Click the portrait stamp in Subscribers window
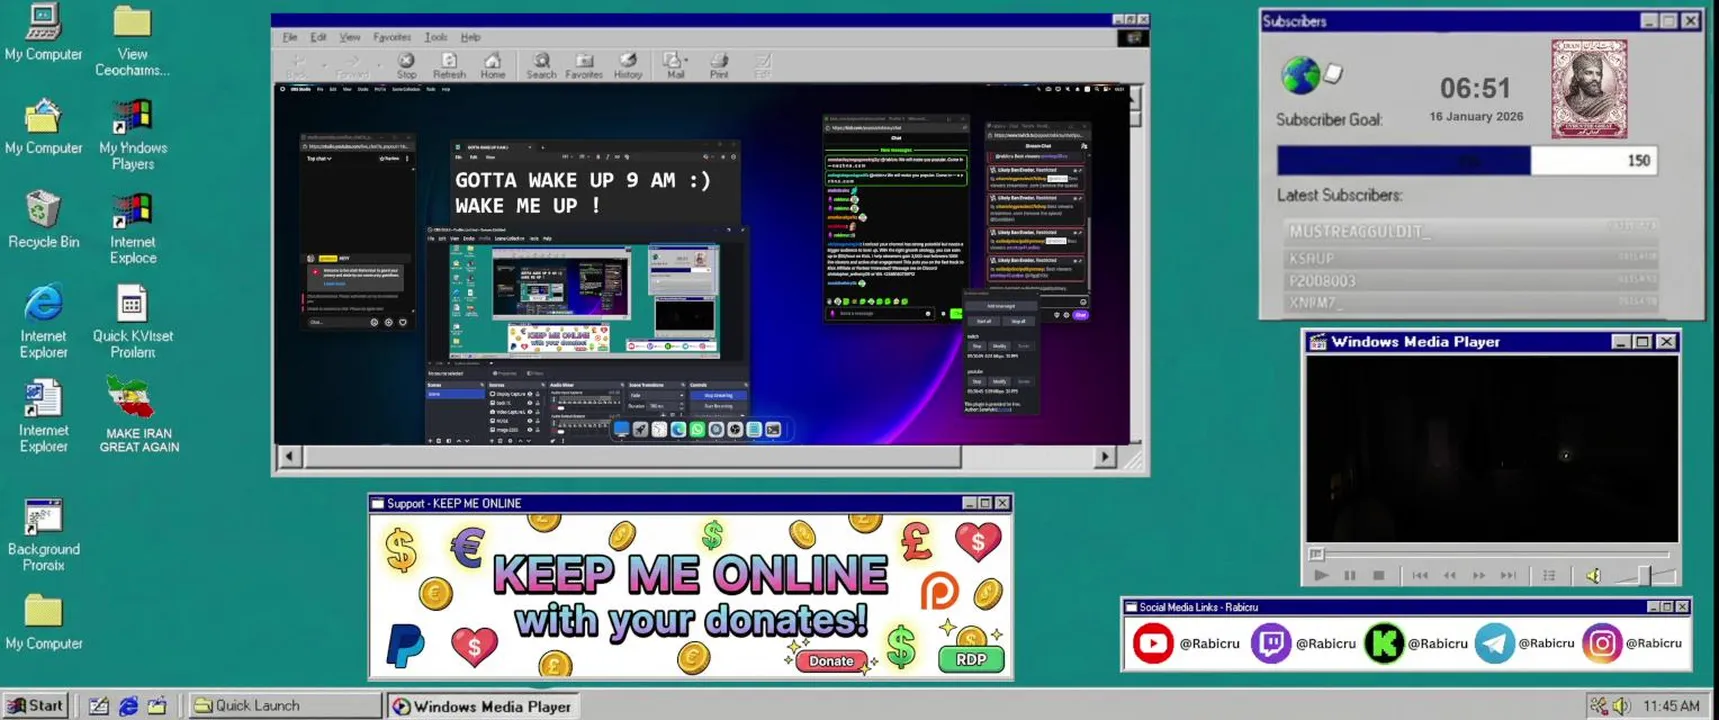1719x720 pixels. coord(1589,89)
